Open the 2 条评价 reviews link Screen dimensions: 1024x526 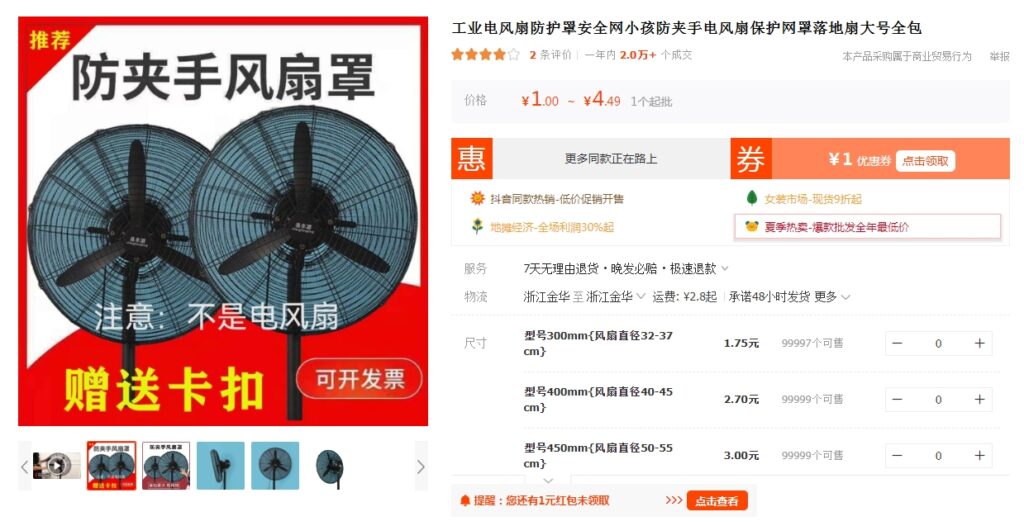[550, 55]
